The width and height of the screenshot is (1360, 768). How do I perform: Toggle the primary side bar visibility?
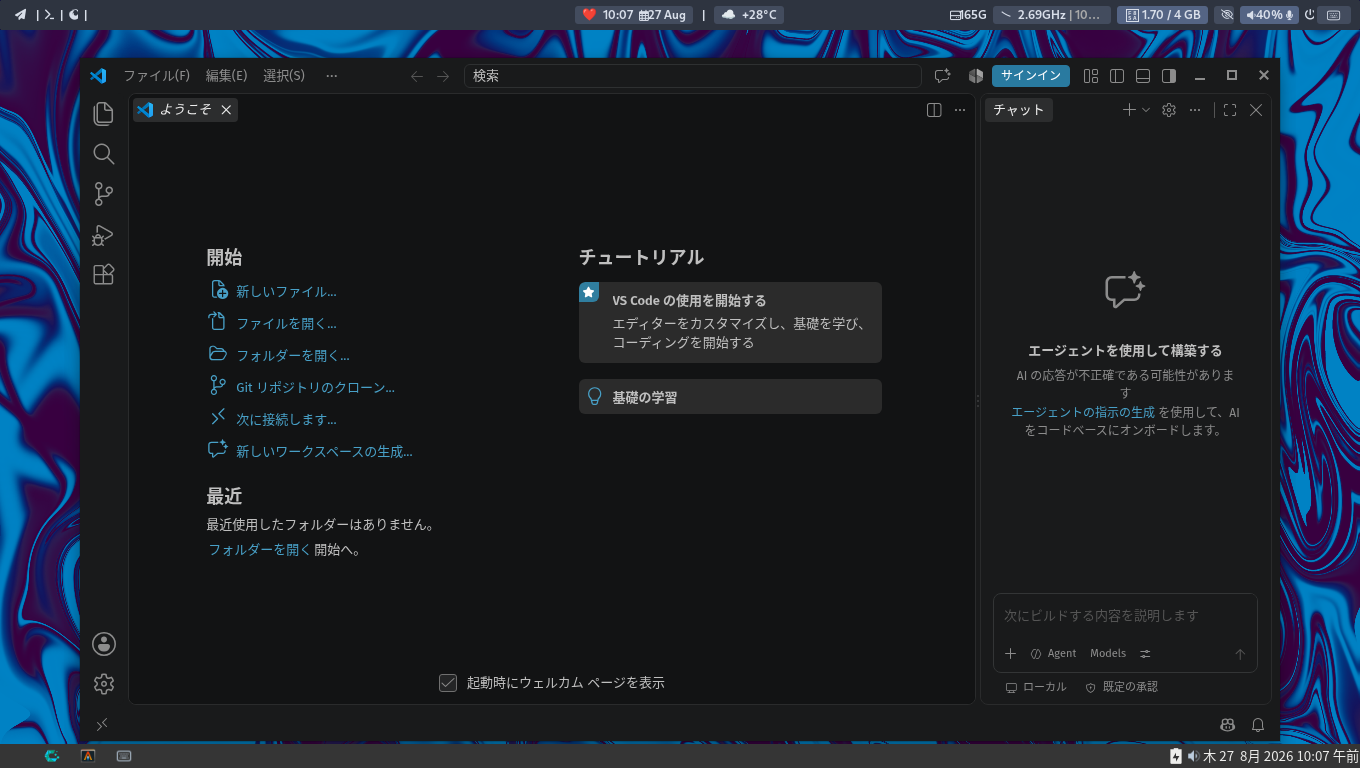pos(1117,76)
